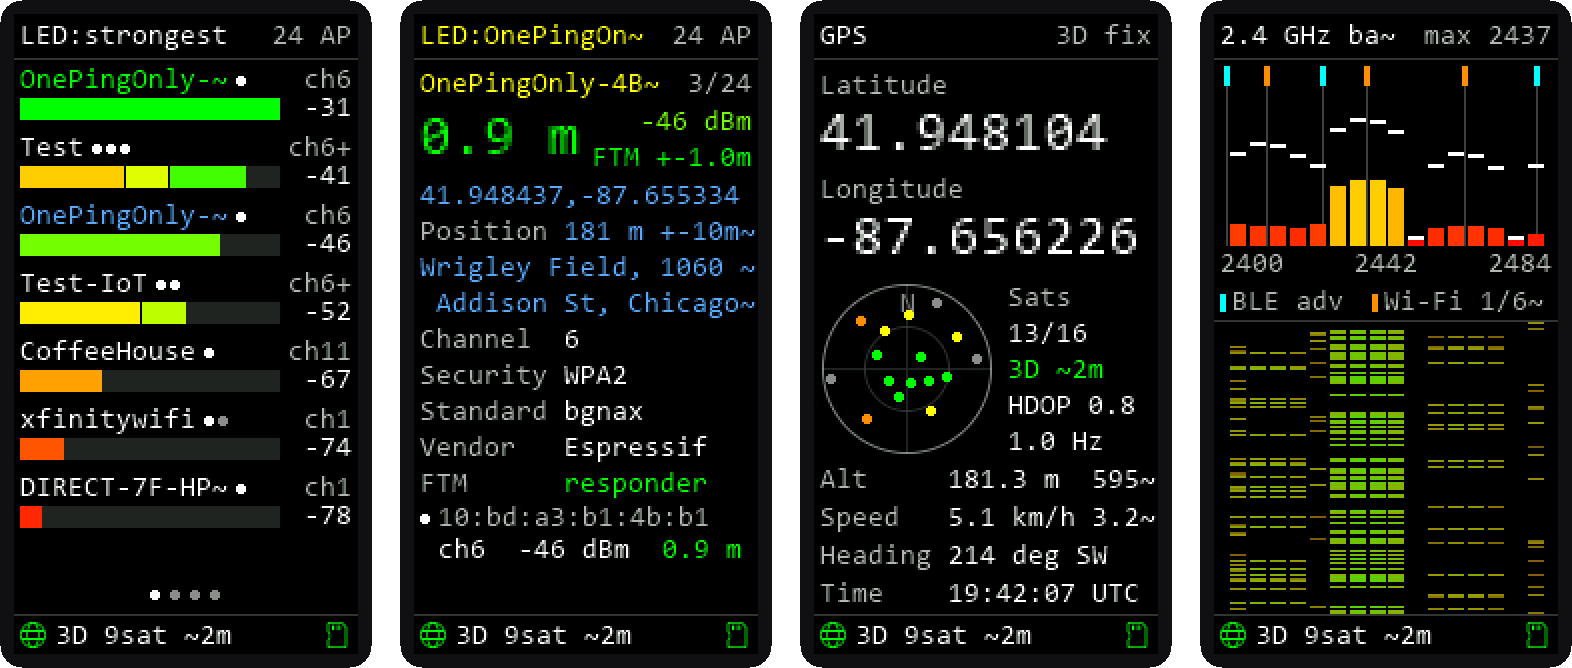Click the 3/24 counter

720,84
